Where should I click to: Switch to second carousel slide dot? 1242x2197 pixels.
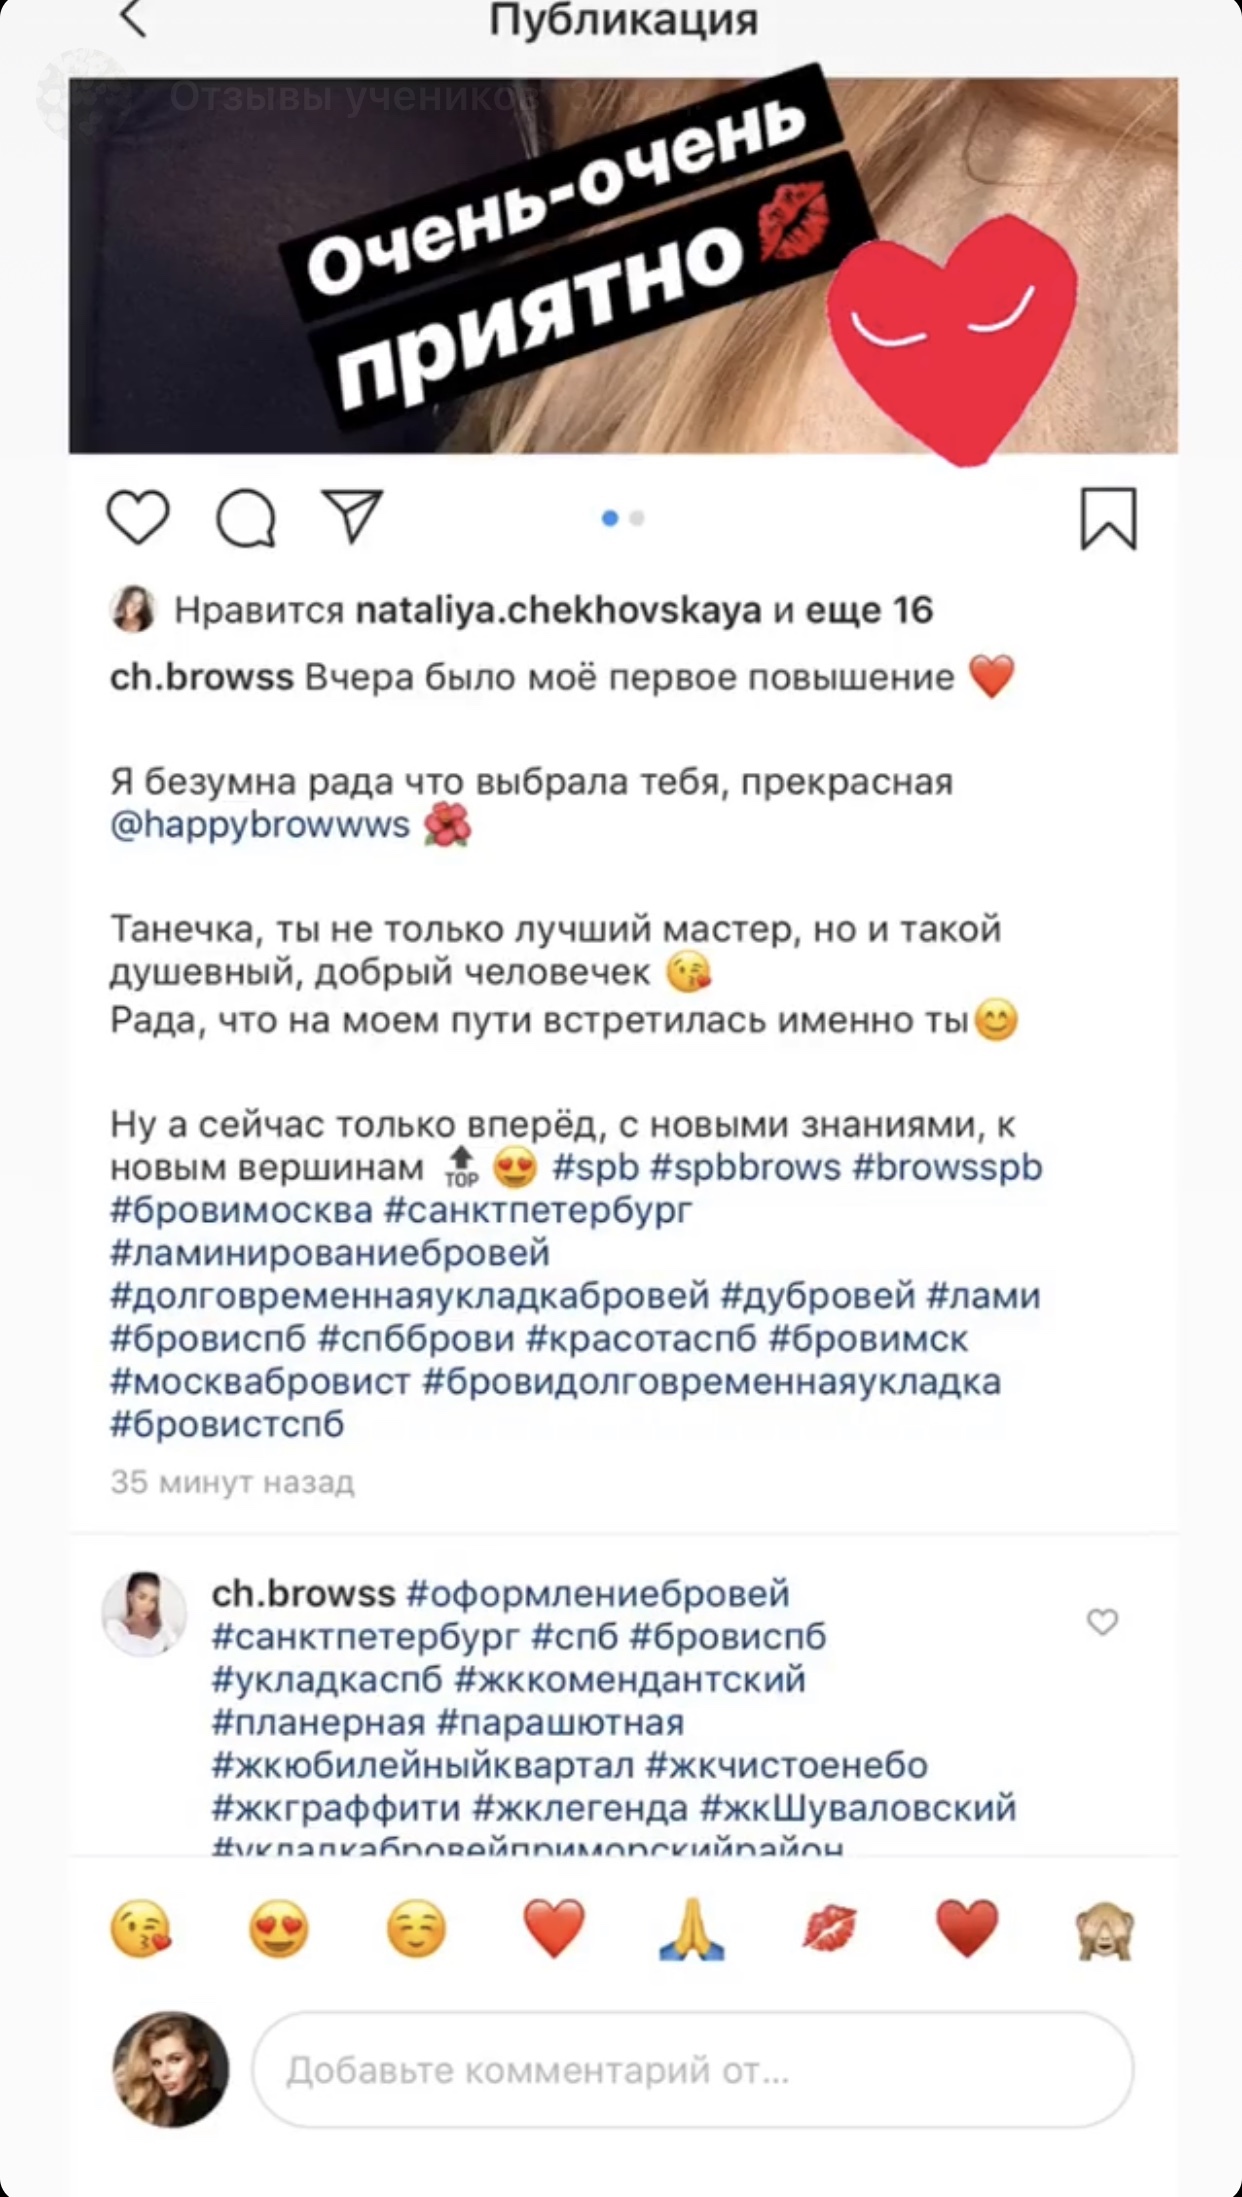pyautogui.click(x=637, y=518)
